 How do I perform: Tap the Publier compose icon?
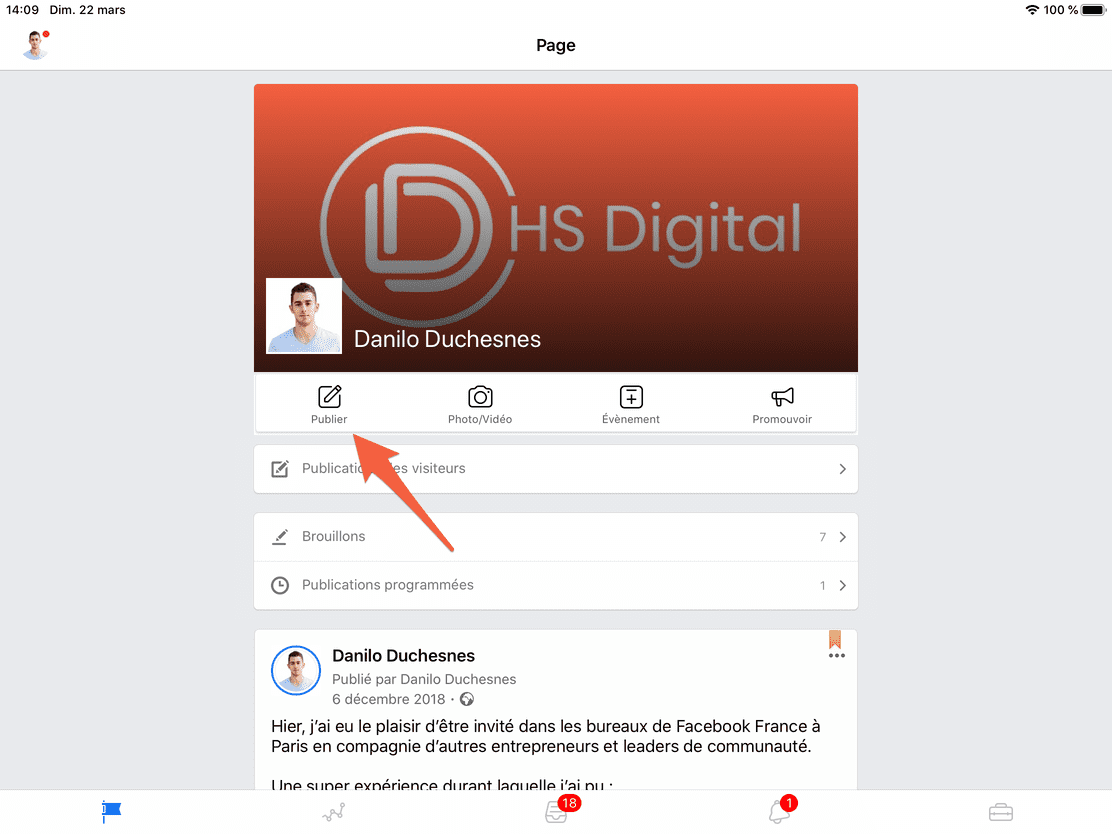329,397
